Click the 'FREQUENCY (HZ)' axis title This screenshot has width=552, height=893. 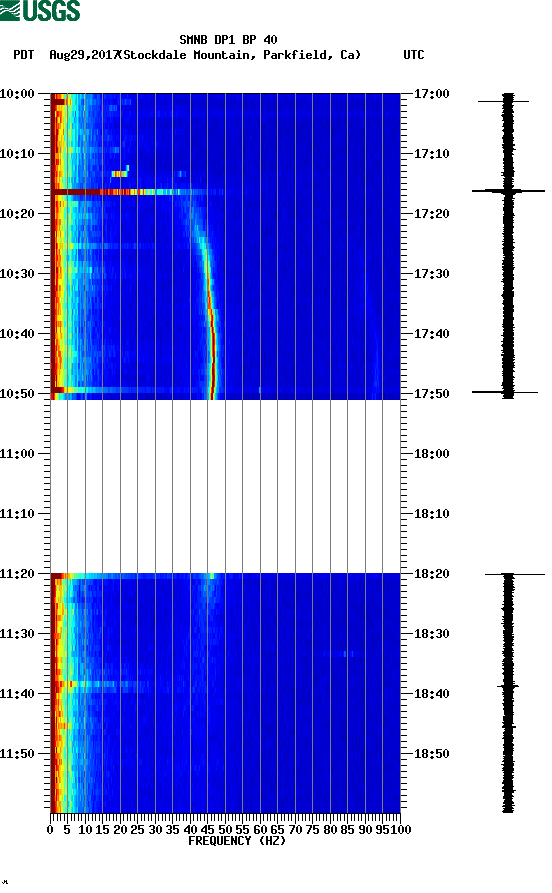236,841
